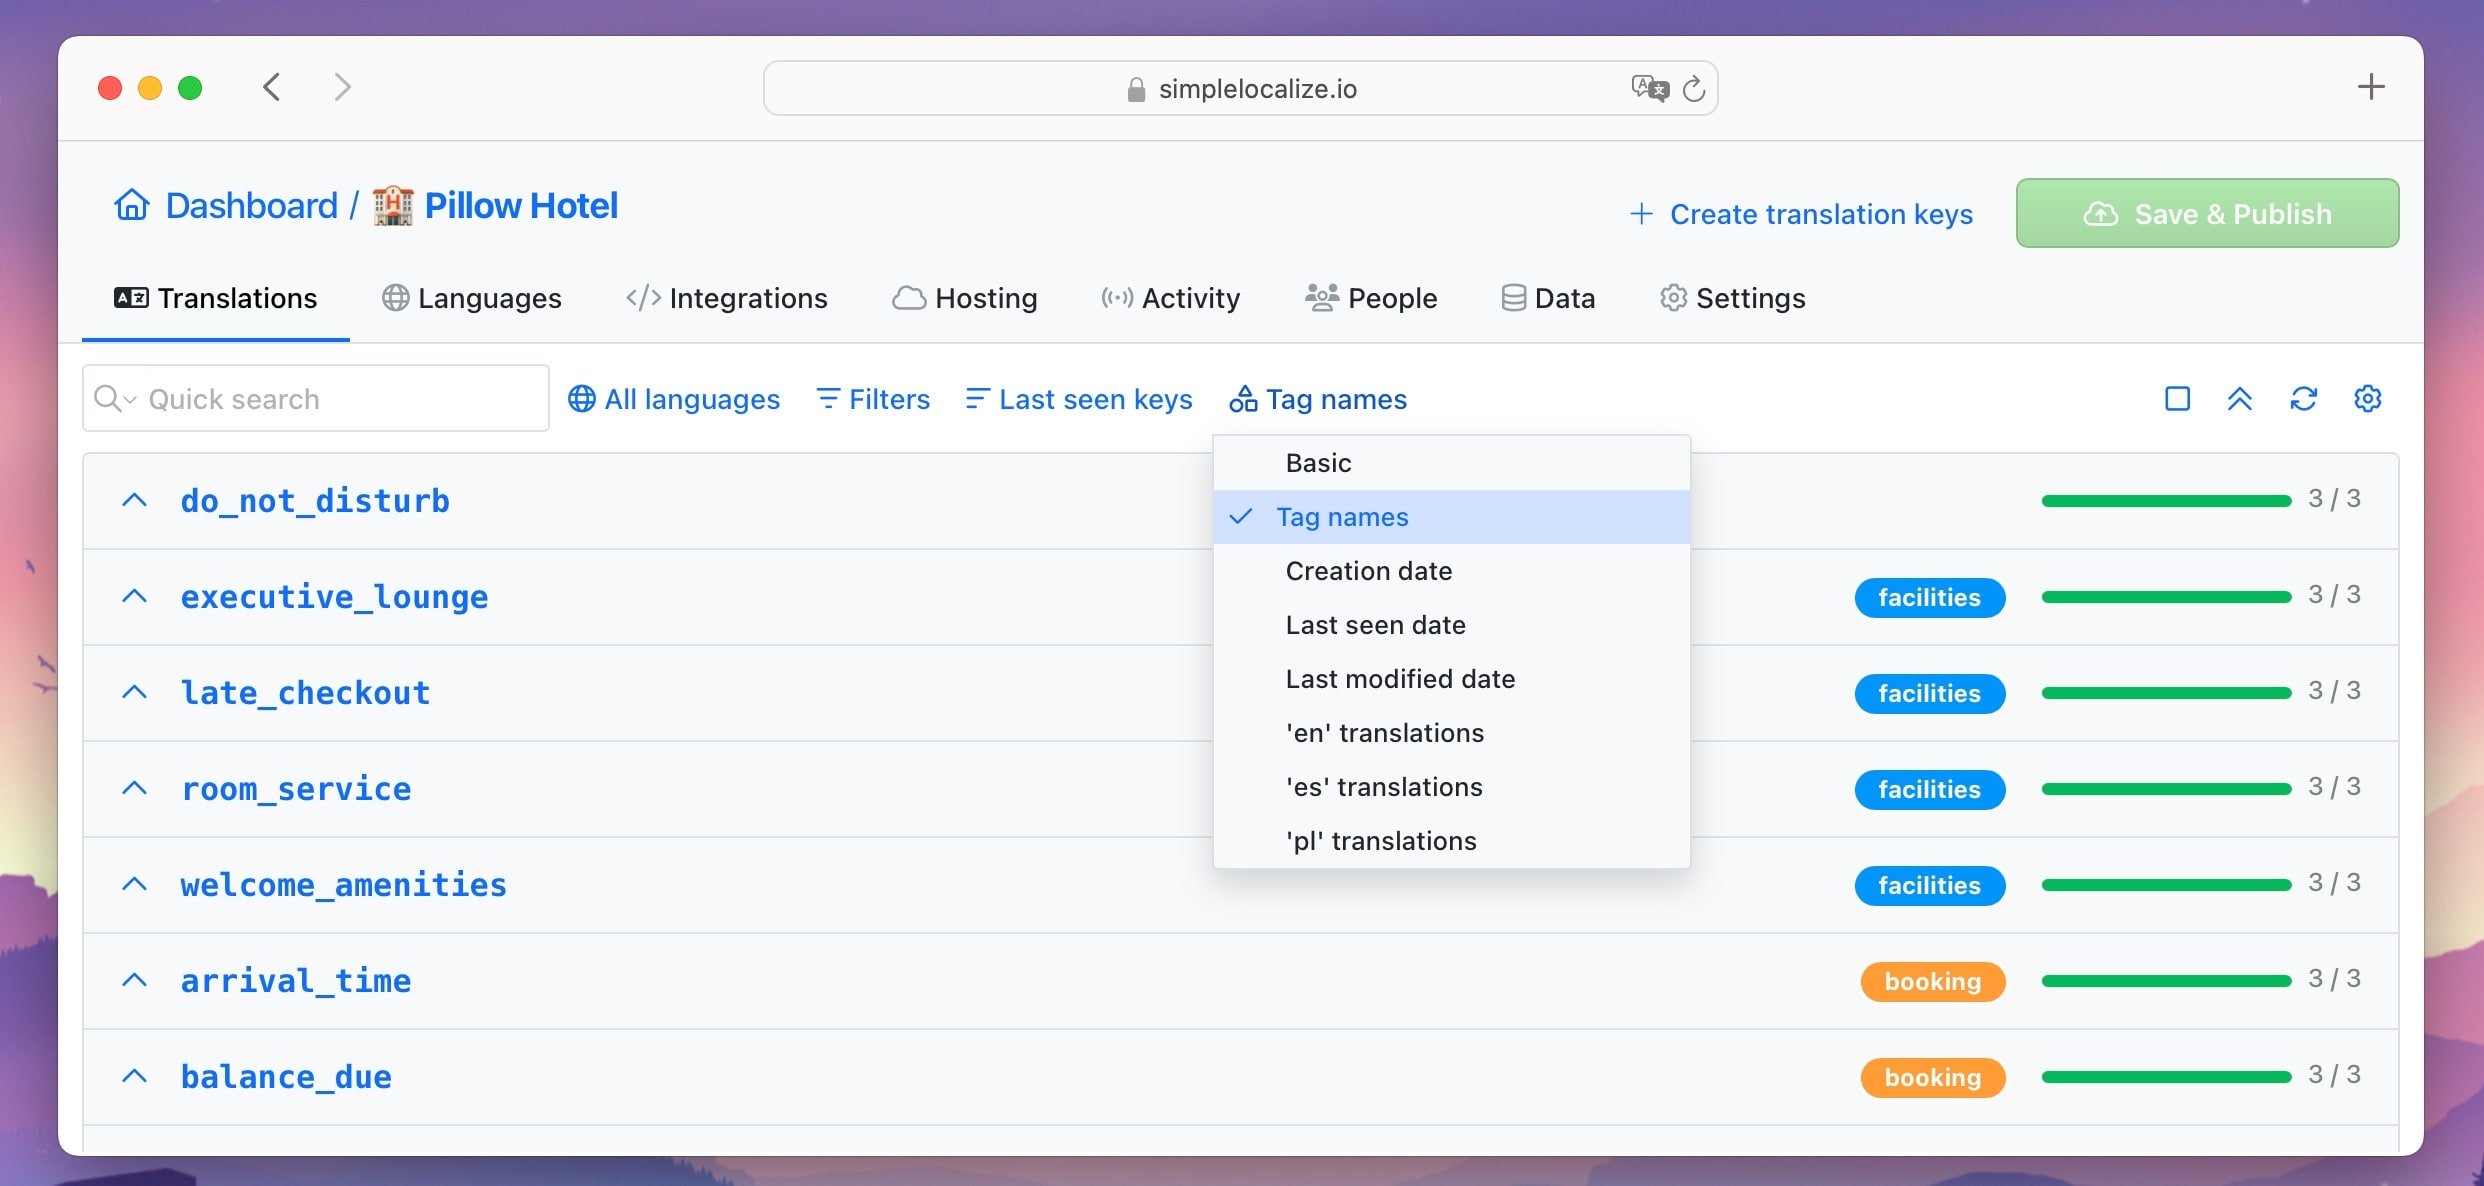The image size is (2484, 1186).
Task: Collapse the do_not_disturb key row
Action: tap(134, 500)
